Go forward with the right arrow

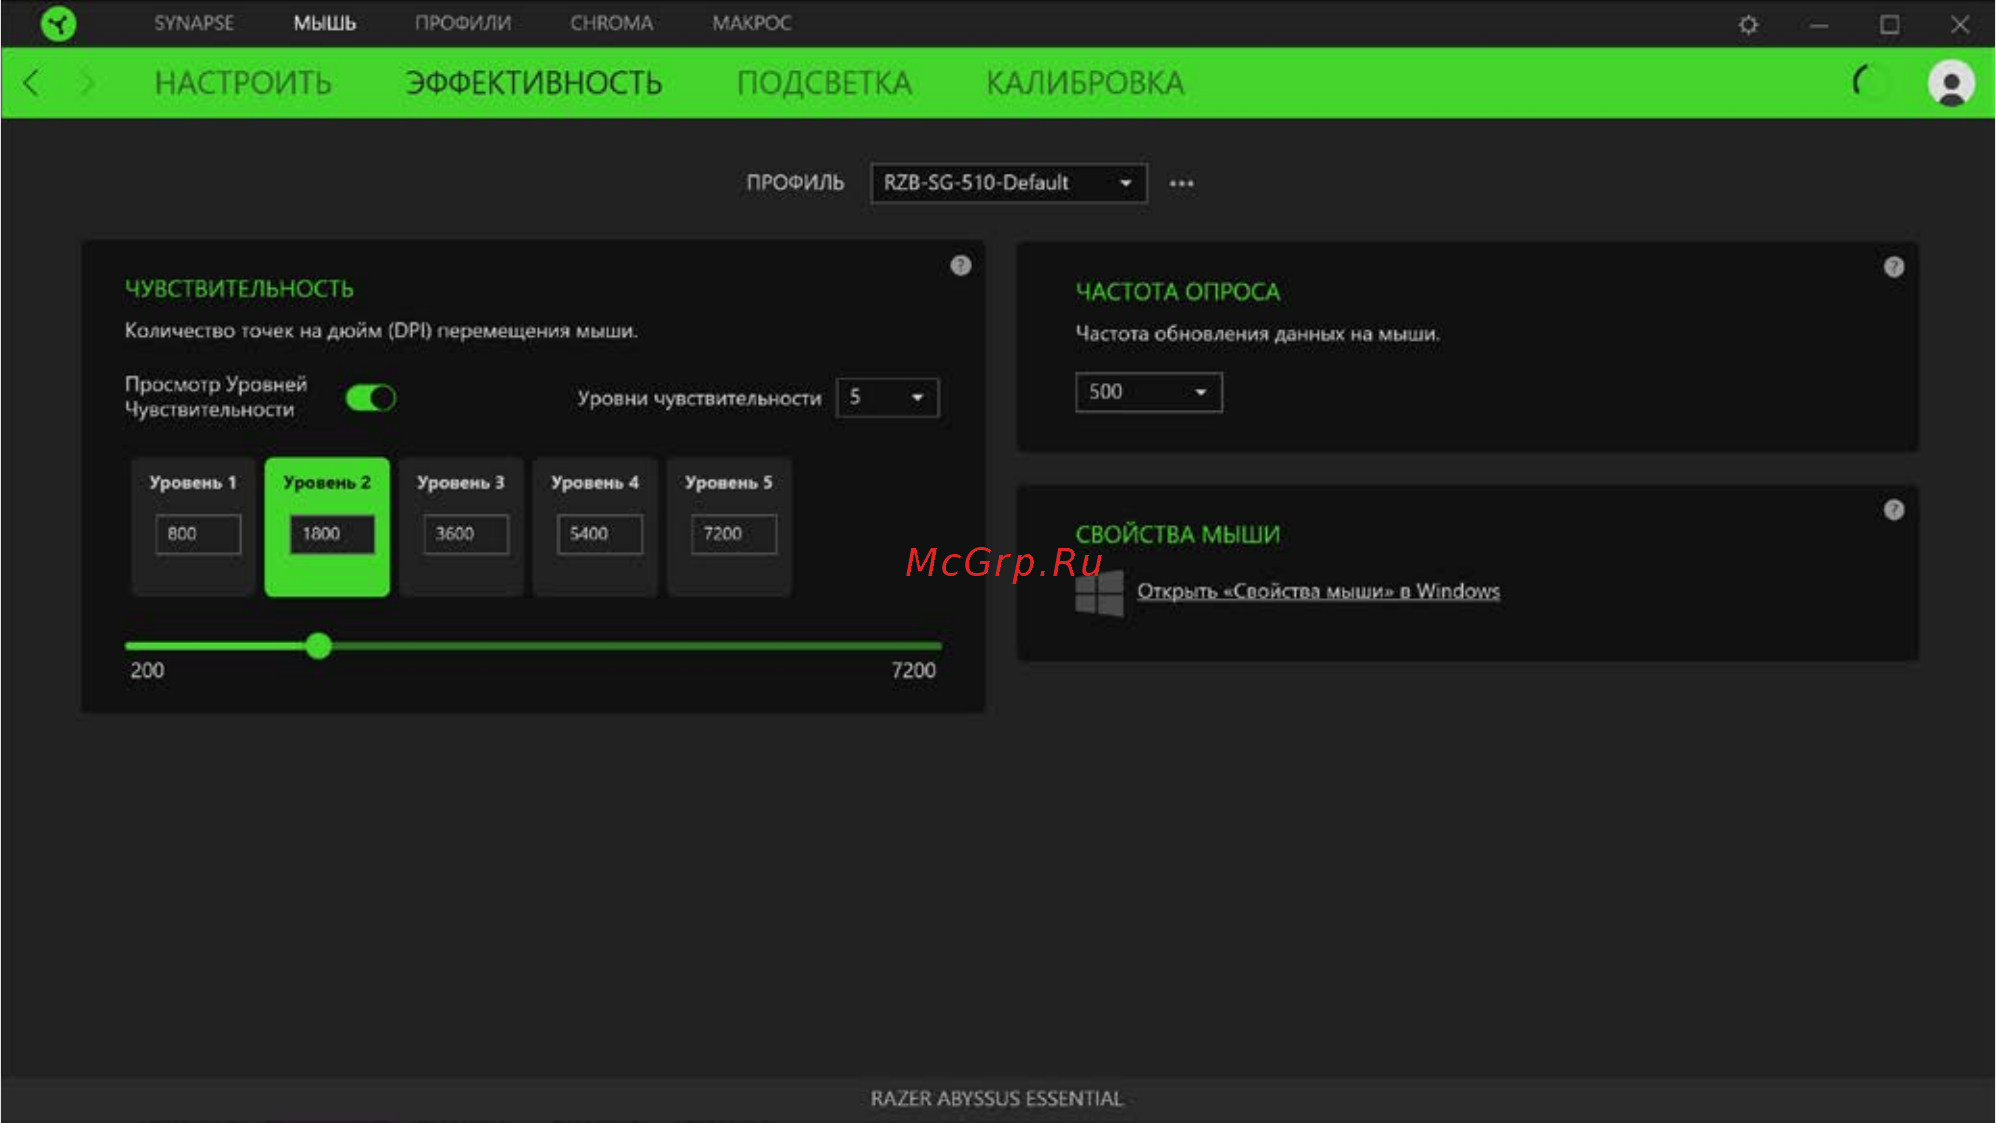click(x=87, y=83)
